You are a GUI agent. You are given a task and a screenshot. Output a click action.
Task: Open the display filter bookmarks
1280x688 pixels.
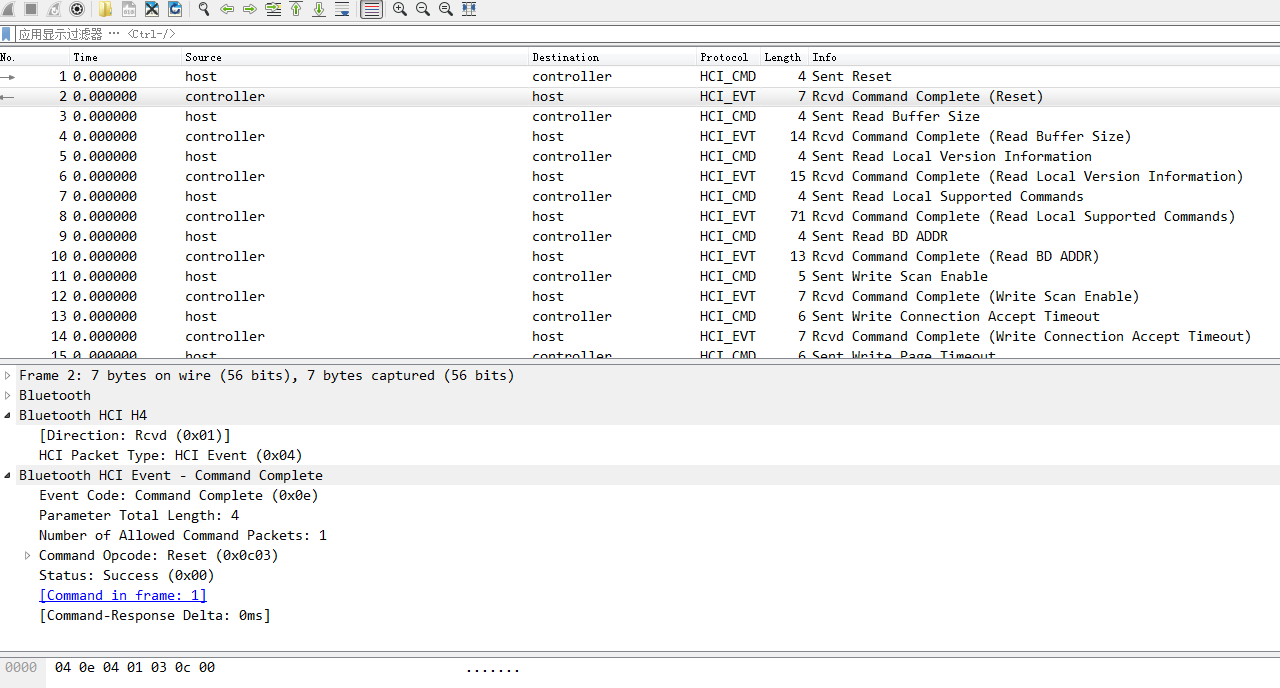coord(7,33)
